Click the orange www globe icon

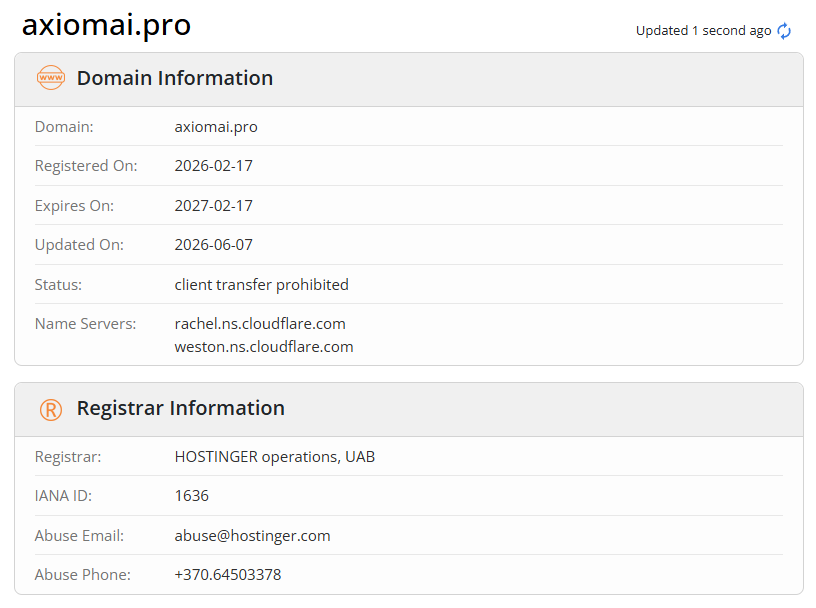(x=50, y=78)
